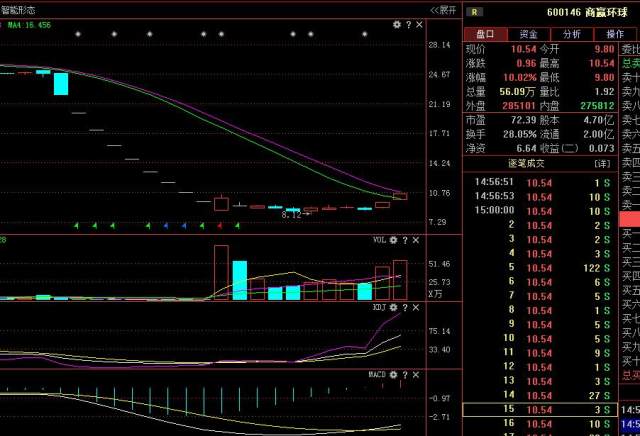
Task: Click 现价 value 10.54
Action: pyautogui.click(x=523, y=49)
